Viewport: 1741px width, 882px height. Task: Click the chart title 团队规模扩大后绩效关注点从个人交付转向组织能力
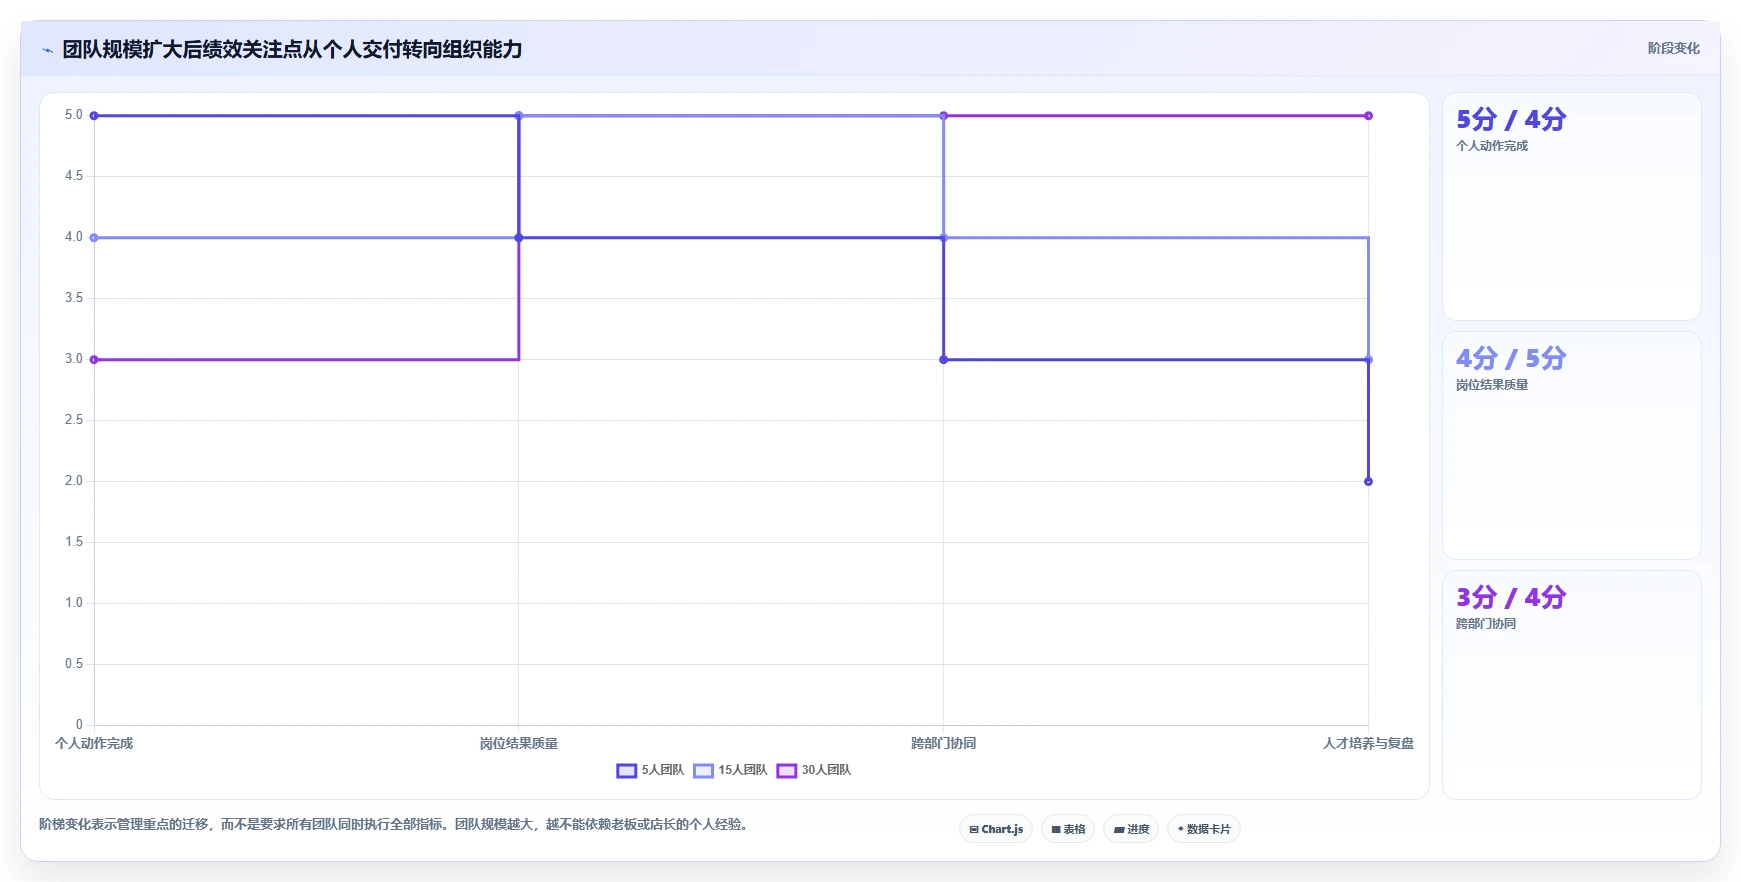point(292,50)
